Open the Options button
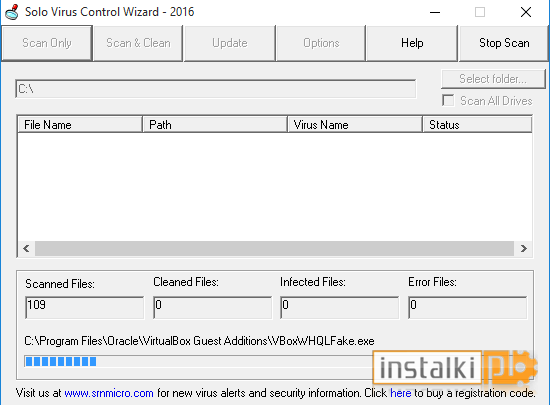The image size is (550, 405). [321, 43]
